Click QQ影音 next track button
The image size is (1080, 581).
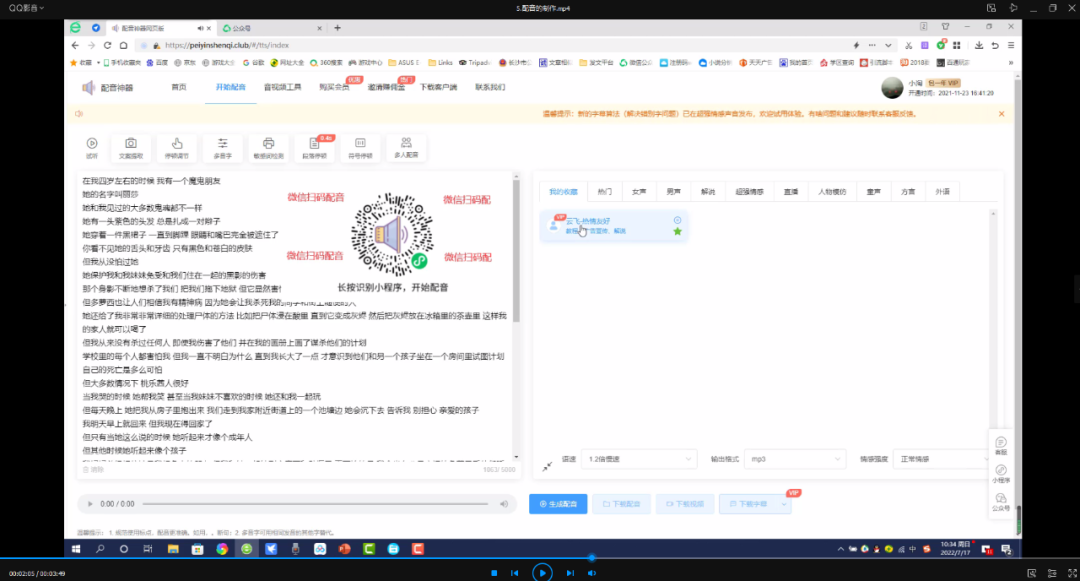(x=570, y=573)
